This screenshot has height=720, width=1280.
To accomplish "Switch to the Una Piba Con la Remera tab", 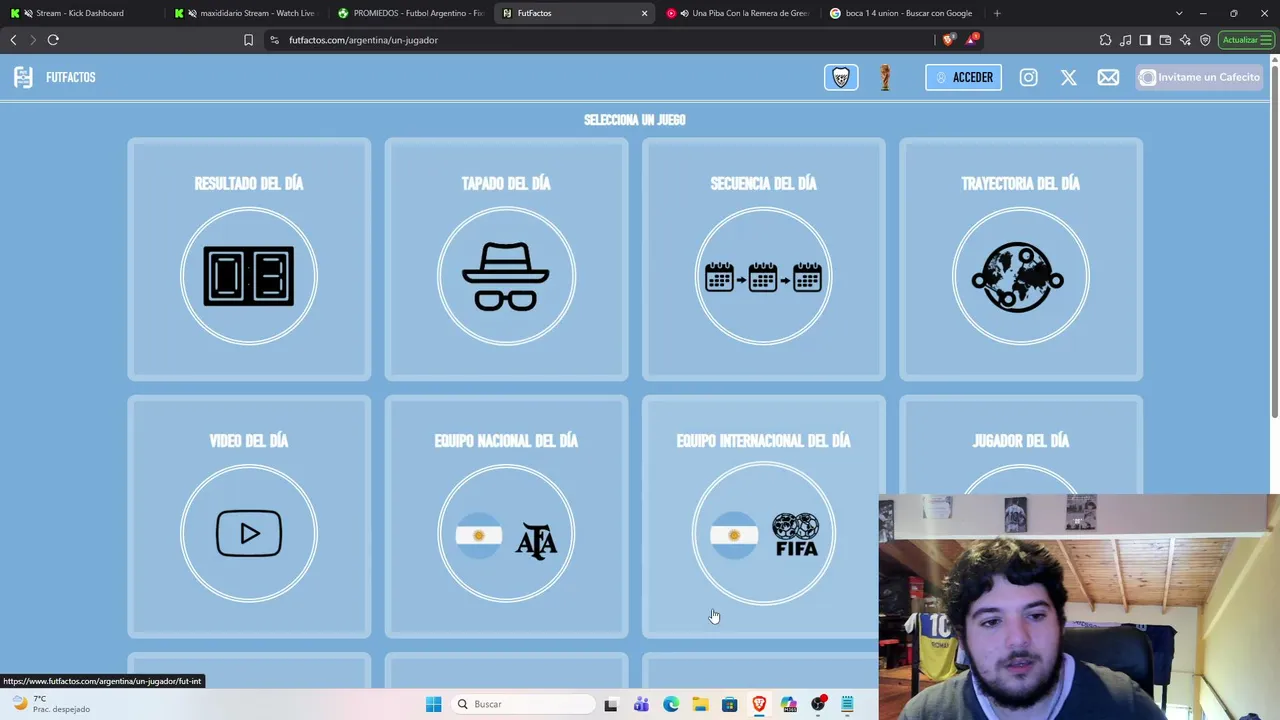I will 740,13.
